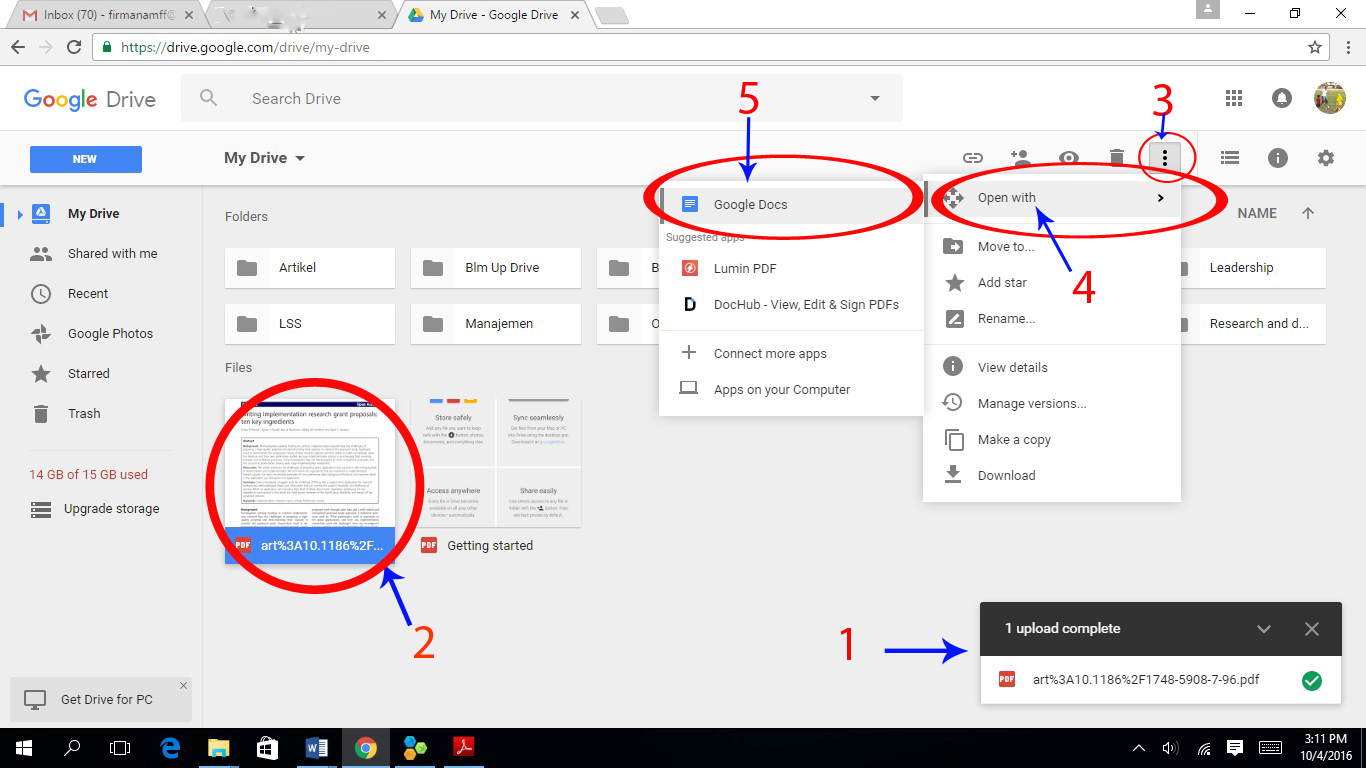This screenshot has height=768, width=1366.
Task: Click the preview eye icon
Action: click(1069, 158)
